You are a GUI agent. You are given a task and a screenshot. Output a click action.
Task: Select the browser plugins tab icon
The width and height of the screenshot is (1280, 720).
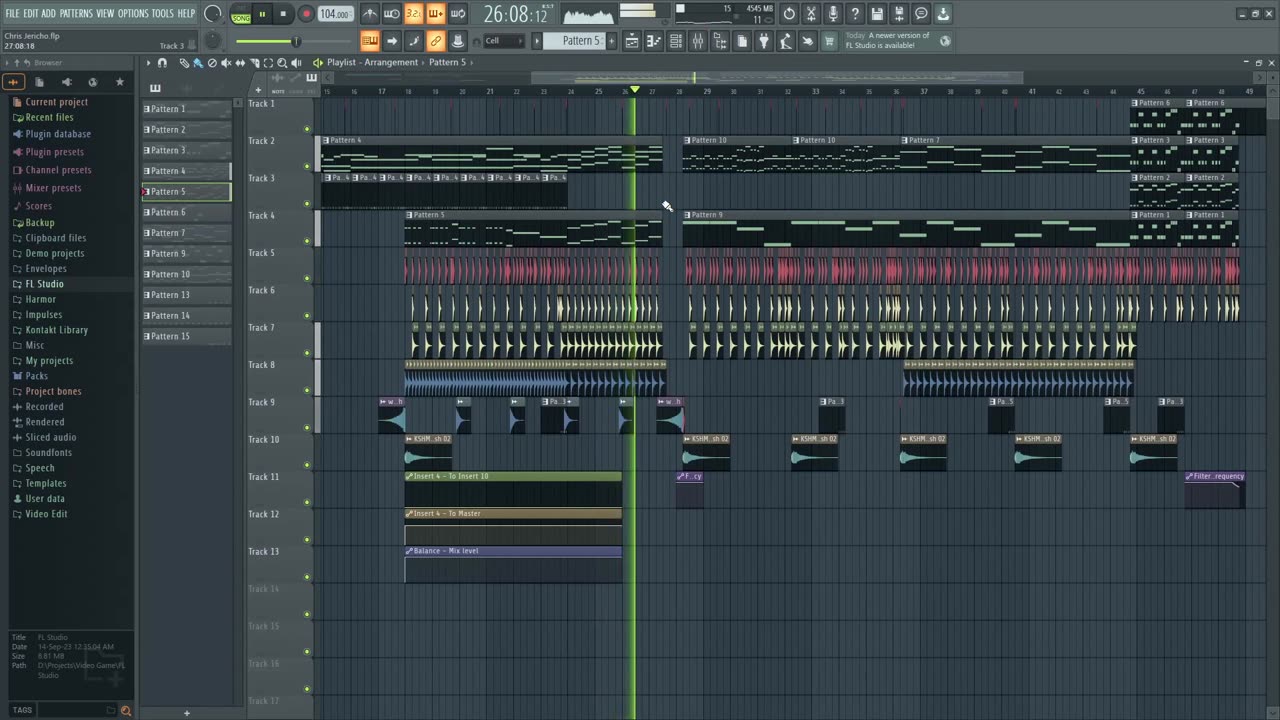point(66,82)
